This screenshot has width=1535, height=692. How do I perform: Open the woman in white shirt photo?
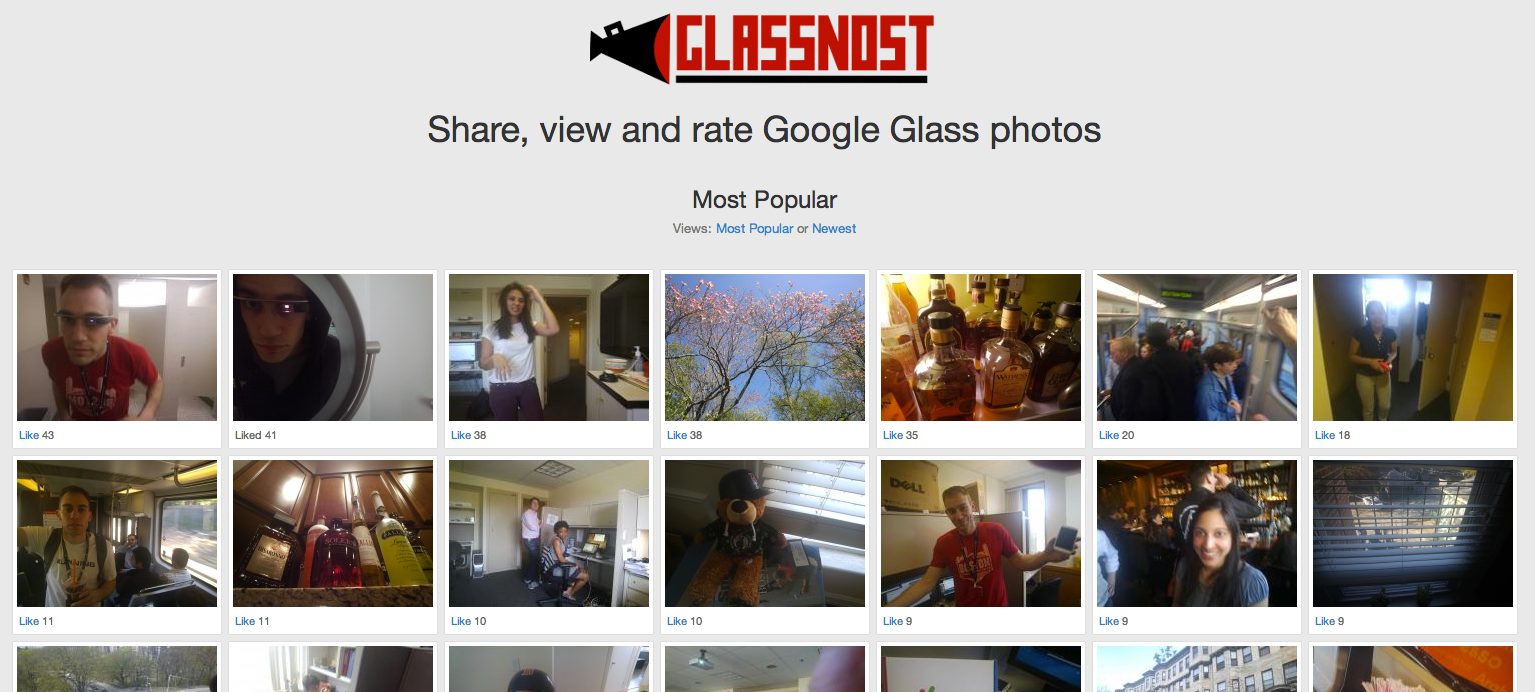[x=549, y=347]
